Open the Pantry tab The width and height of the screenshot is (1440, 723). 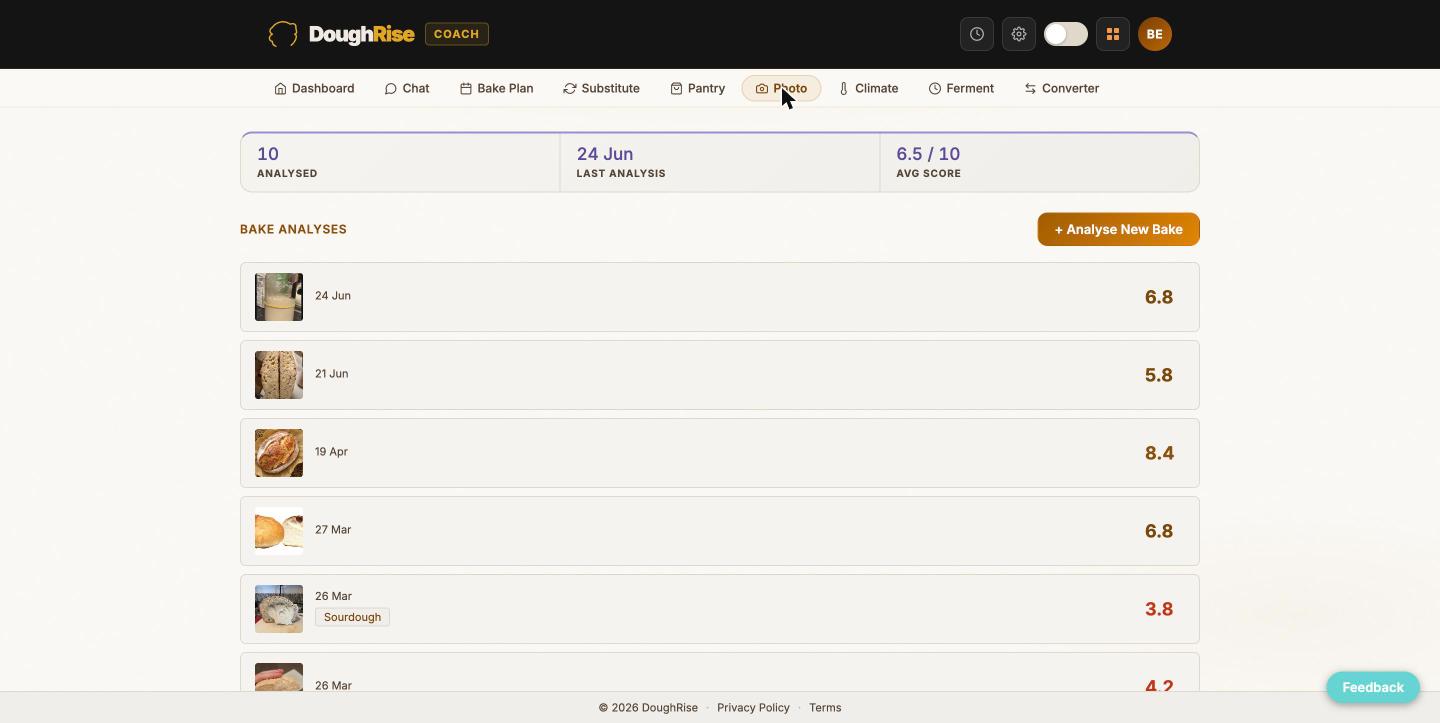pos(697,88)
